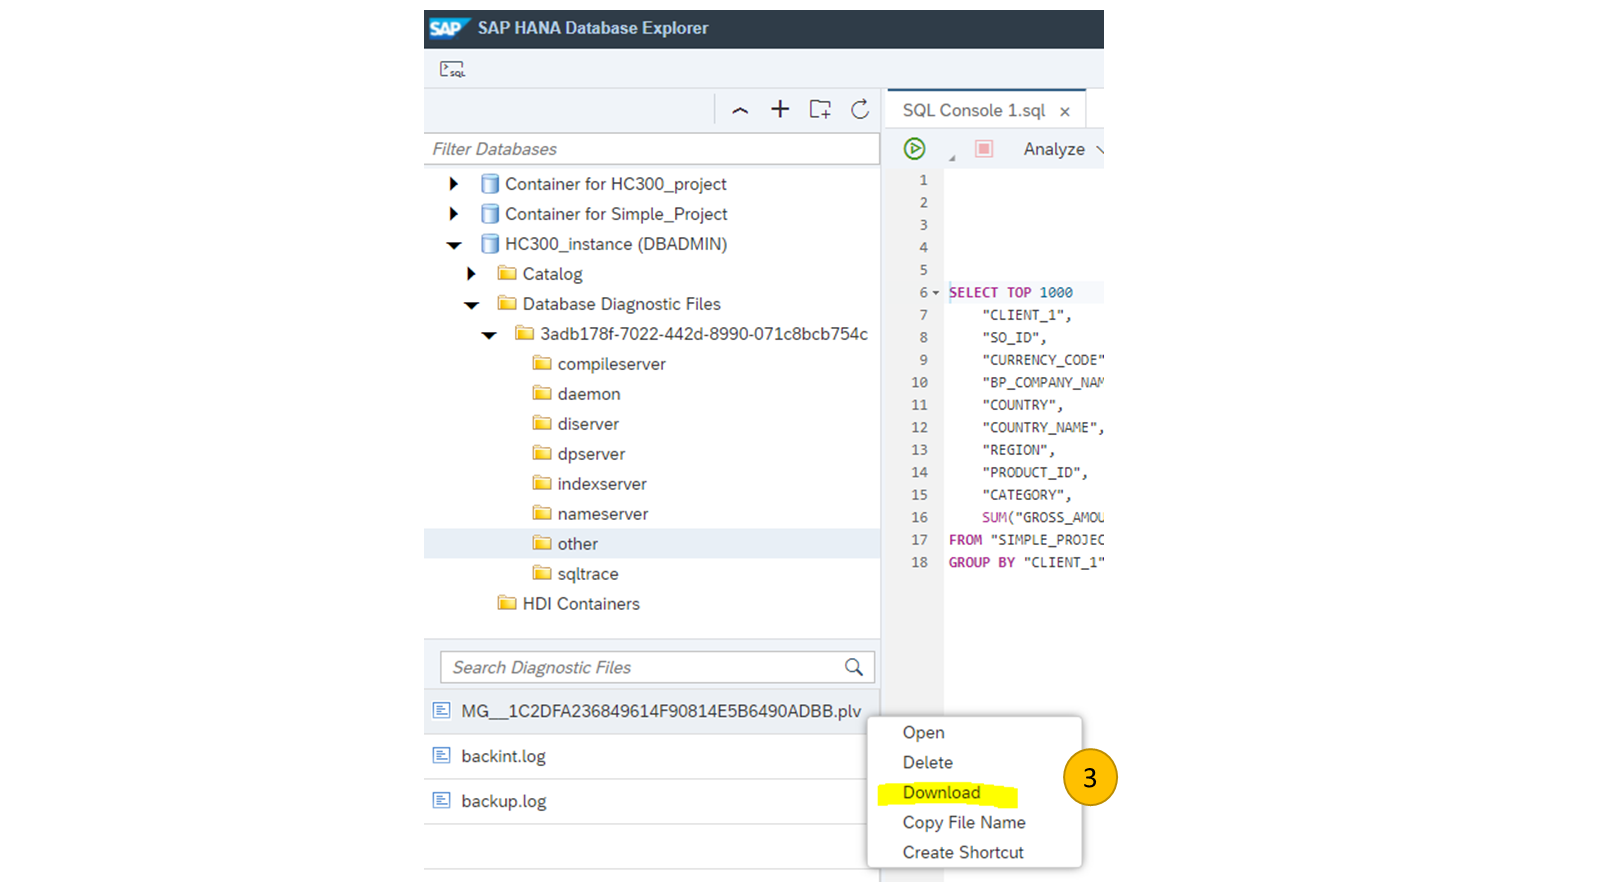Click the Search Diagnostic Files field

point(657,667)
